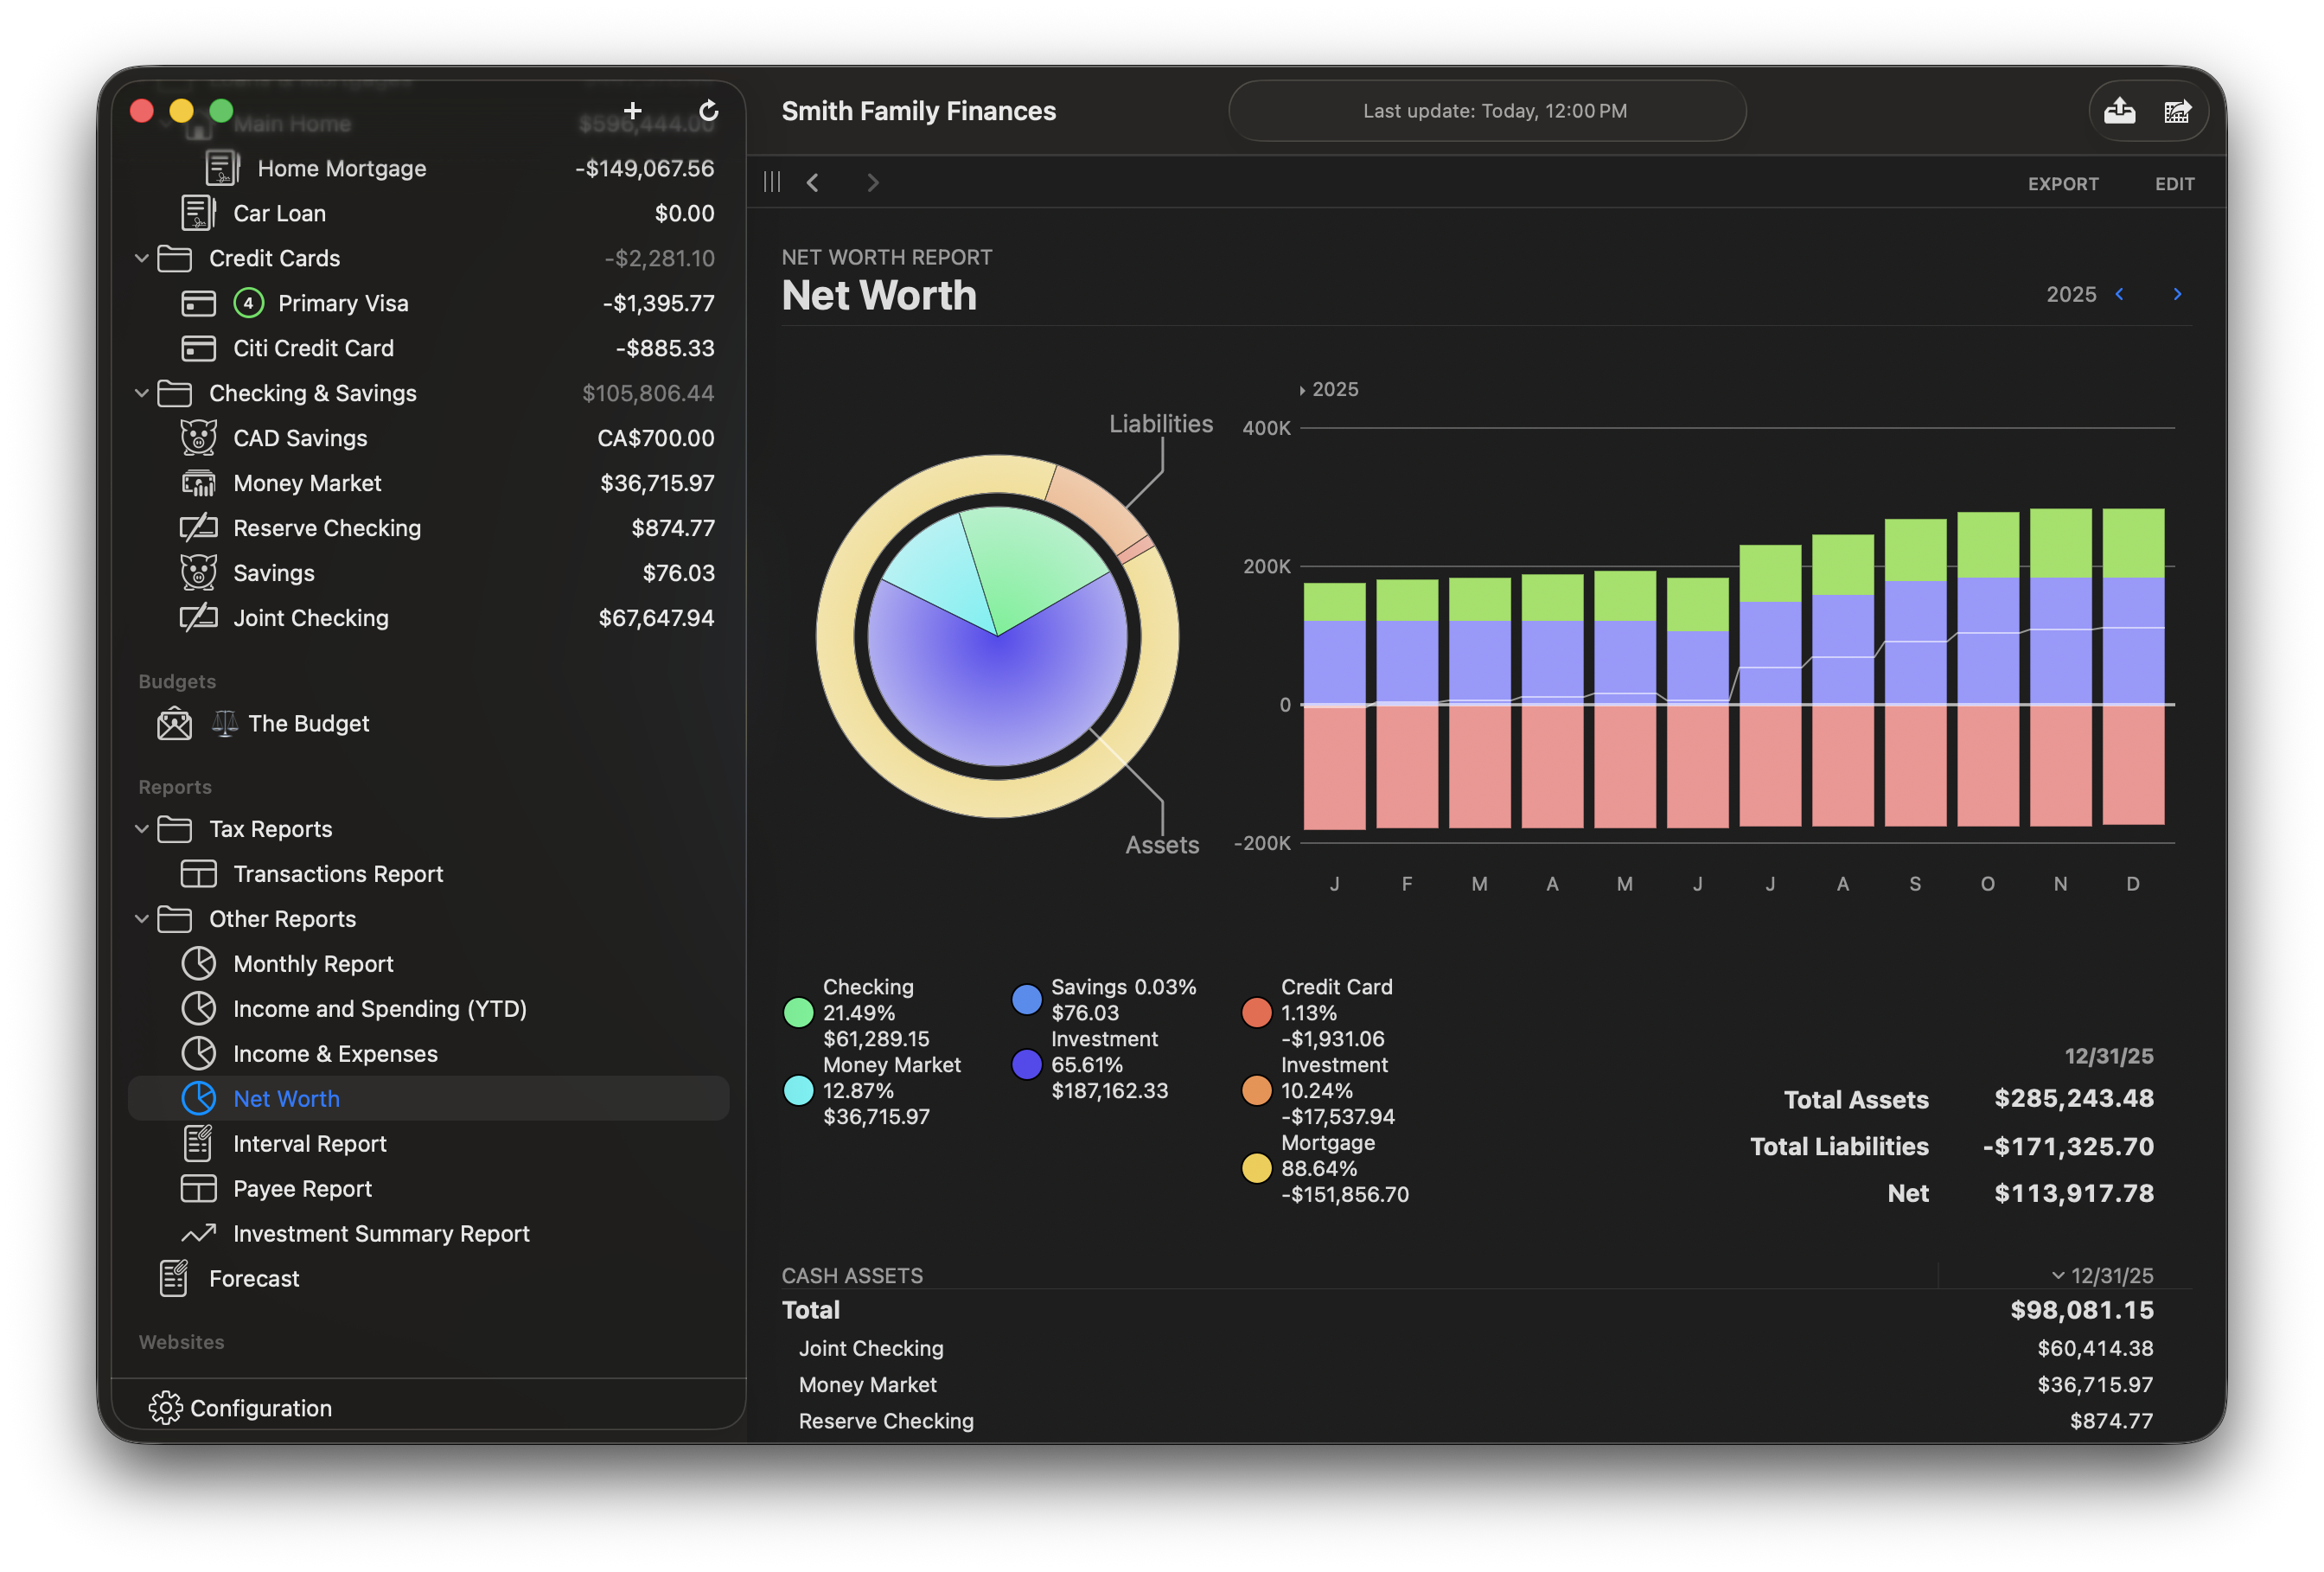Image resolution: width=2324 pixels, height=1572 pixels.
Task: Click the Forecast document icon
Action: click(x=174, y=1278)
